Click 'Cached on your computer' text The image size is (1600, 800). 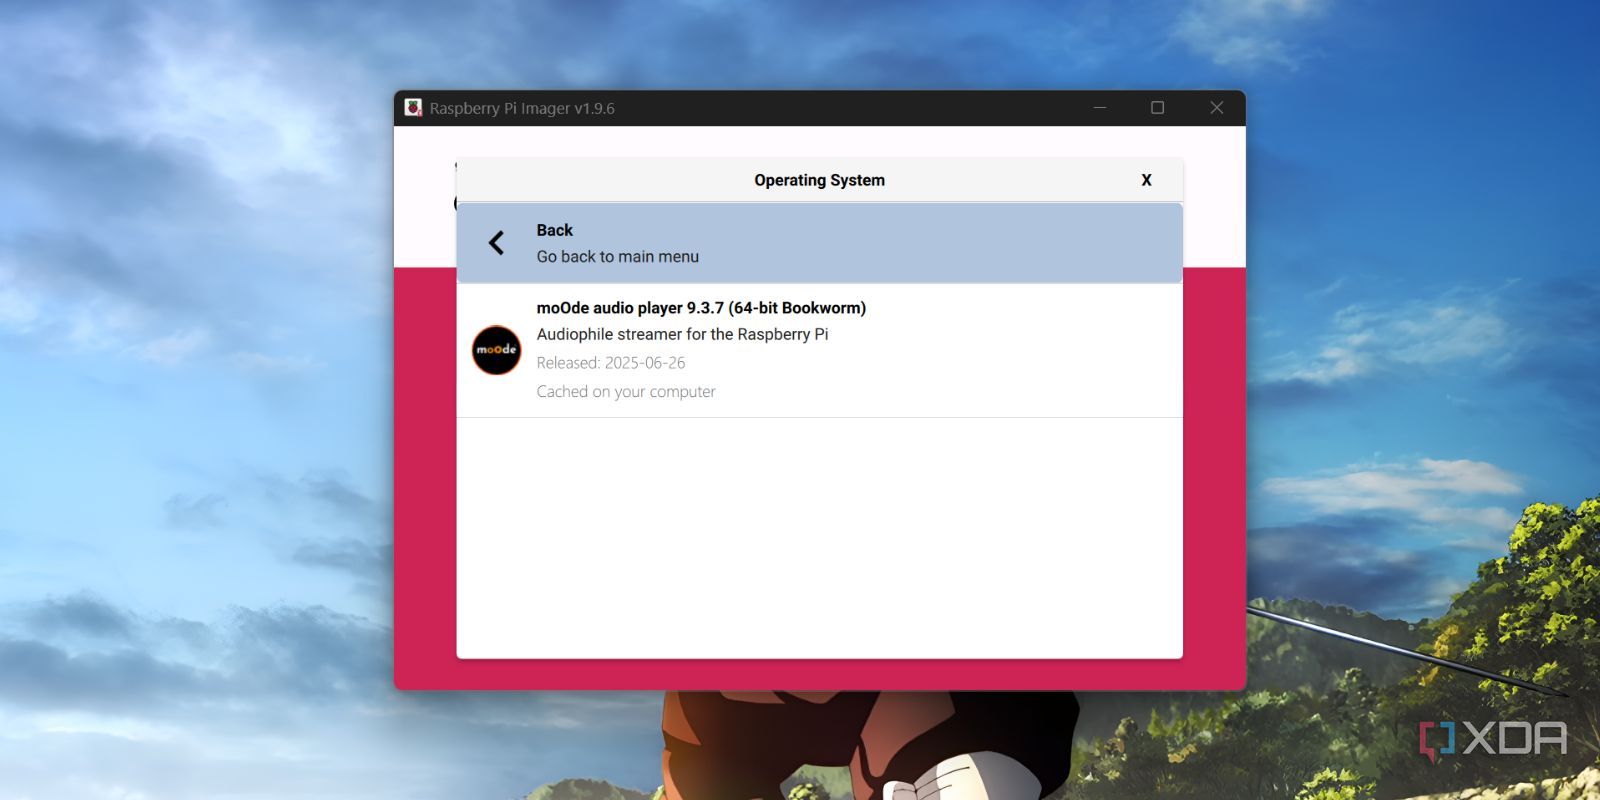point(626,392)
